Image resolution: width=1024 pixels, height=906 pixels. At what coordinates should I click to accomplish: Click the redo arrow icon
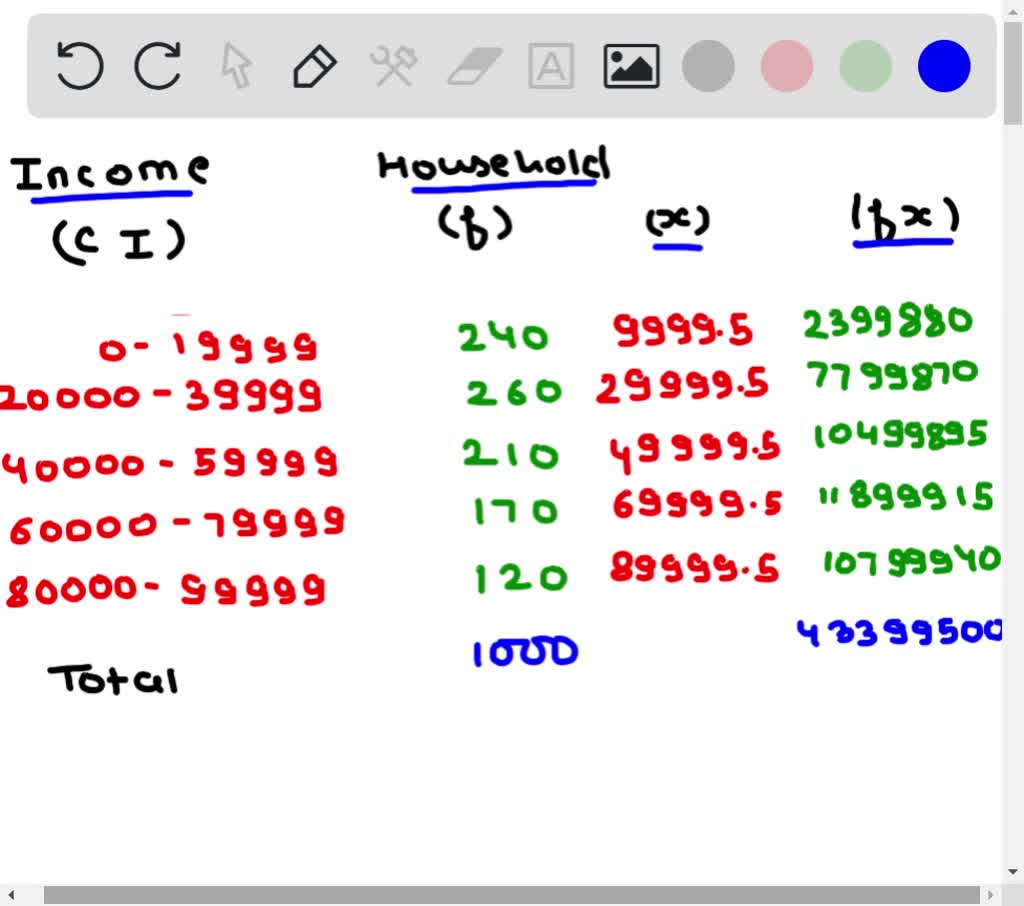(157, 65)
